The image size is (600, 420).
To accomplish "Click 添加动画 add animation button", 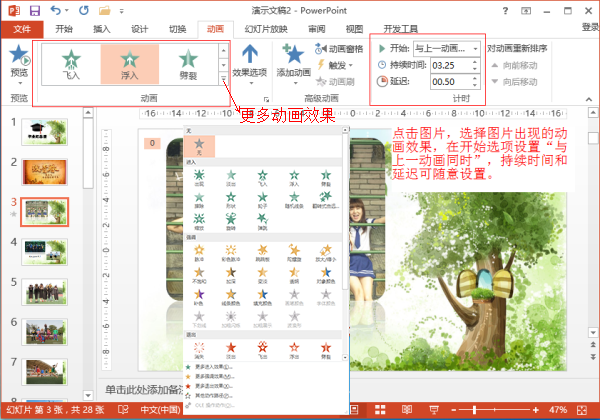I will coord(293,59).
